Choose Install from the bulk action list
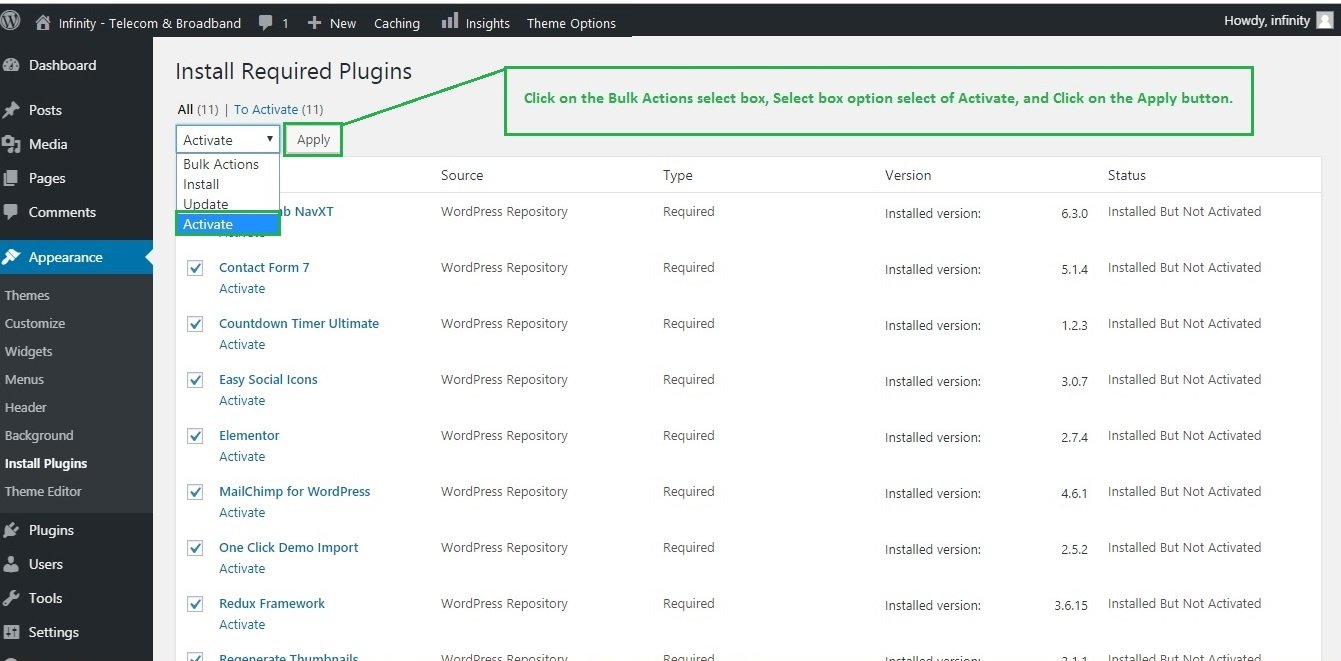The width and height of the screenshot is (1341, 661). (228, 184)
